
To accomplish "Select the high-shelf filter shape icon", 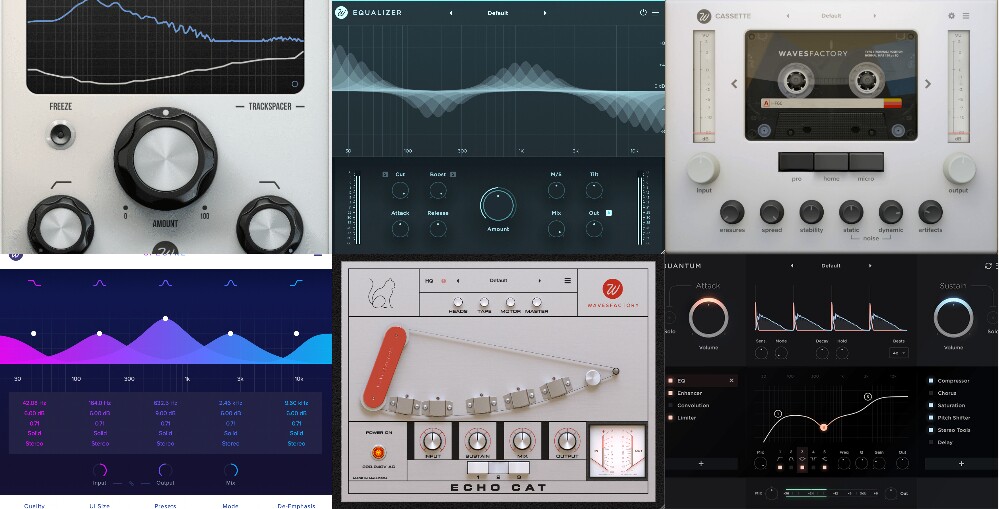I will click(x=296, y=283).
